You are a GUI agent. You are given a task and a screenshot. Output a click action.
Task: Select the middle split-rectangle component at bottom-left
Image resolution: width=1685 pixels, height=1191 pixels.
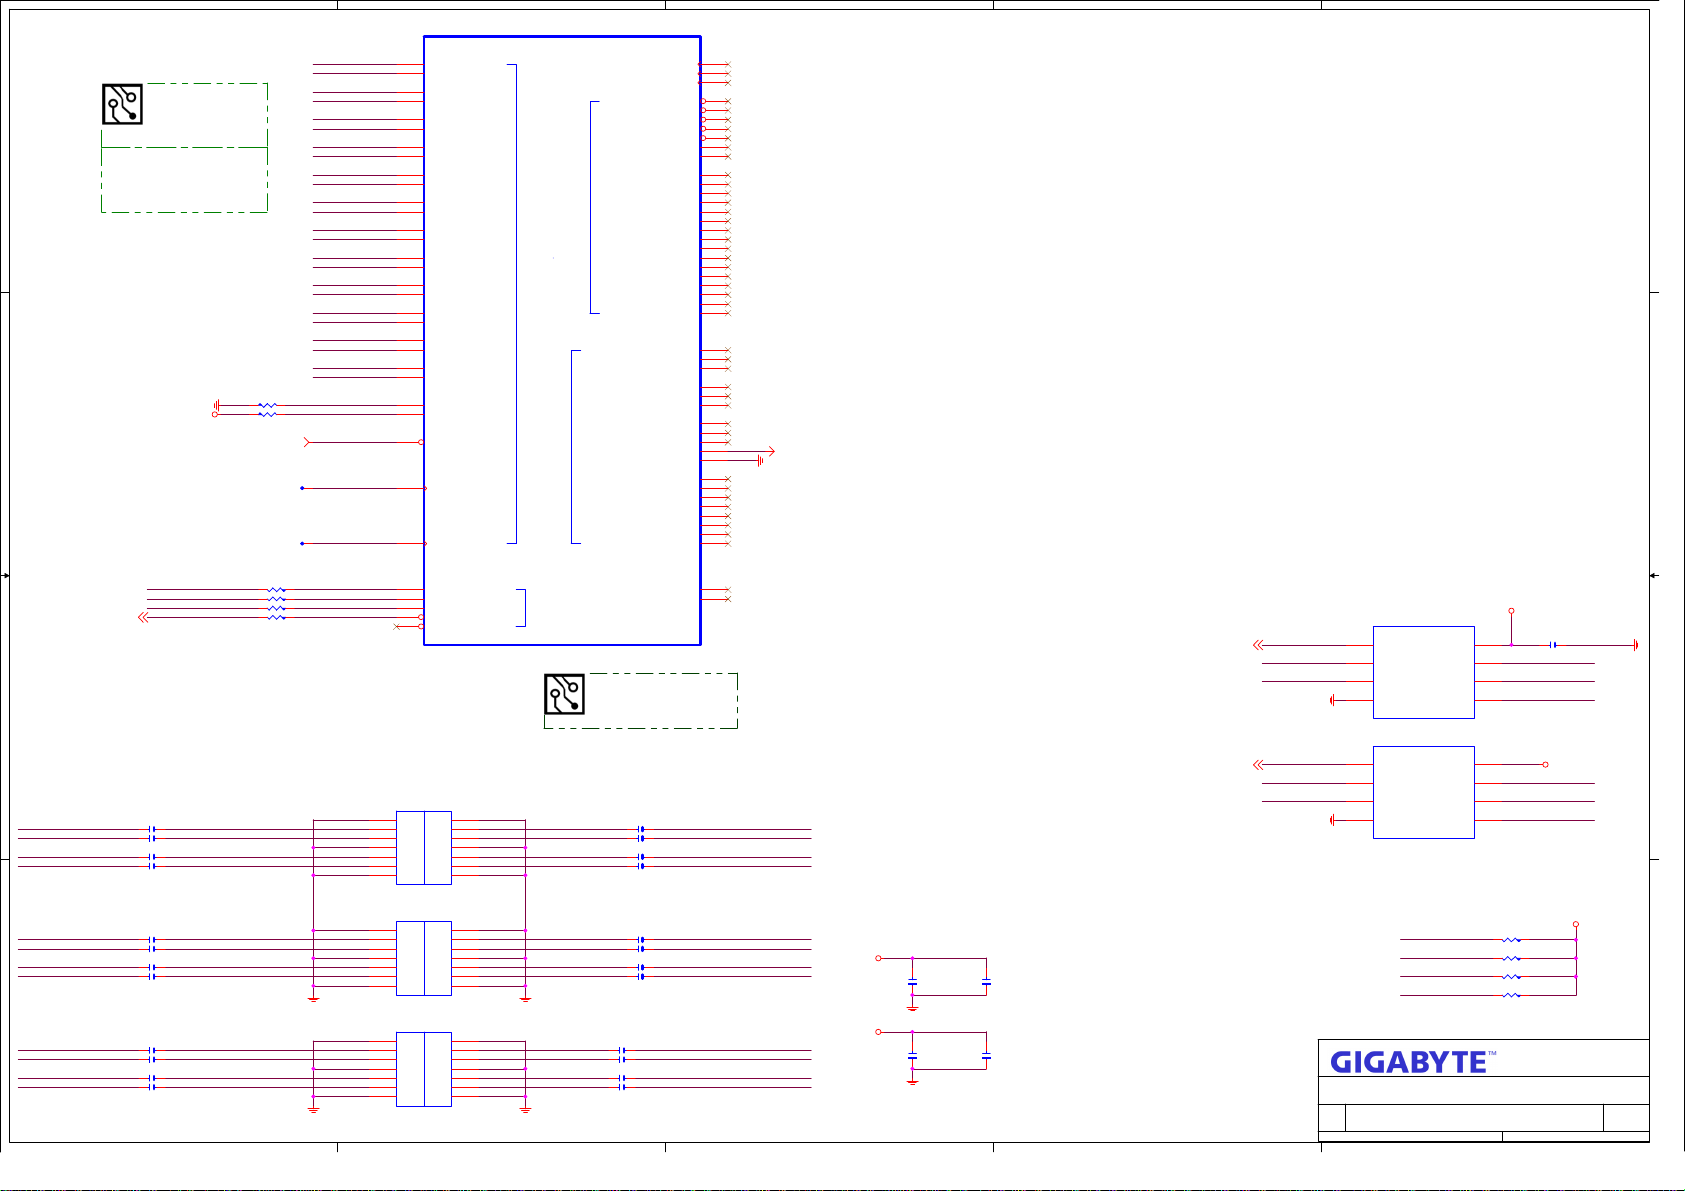[424, 958]
